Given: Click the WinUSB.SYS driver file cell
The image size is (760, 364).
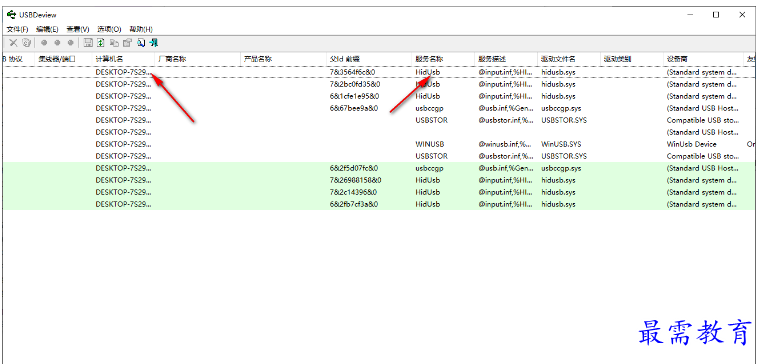Looking at the screenshot, I should [561, 144].
